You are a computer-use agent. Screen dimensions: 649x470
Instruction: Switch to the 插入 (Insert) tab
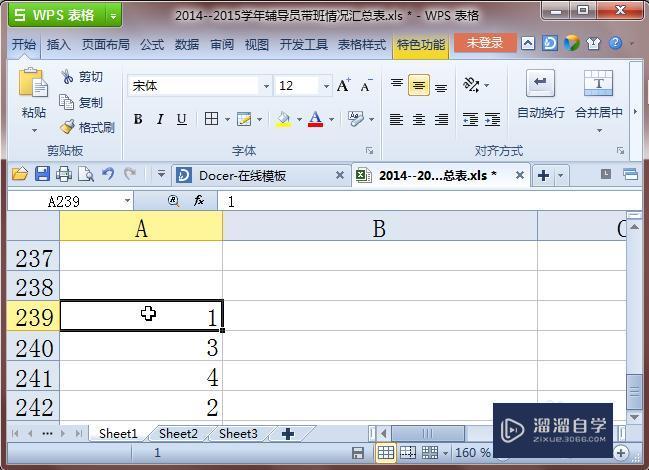(58, 44)
